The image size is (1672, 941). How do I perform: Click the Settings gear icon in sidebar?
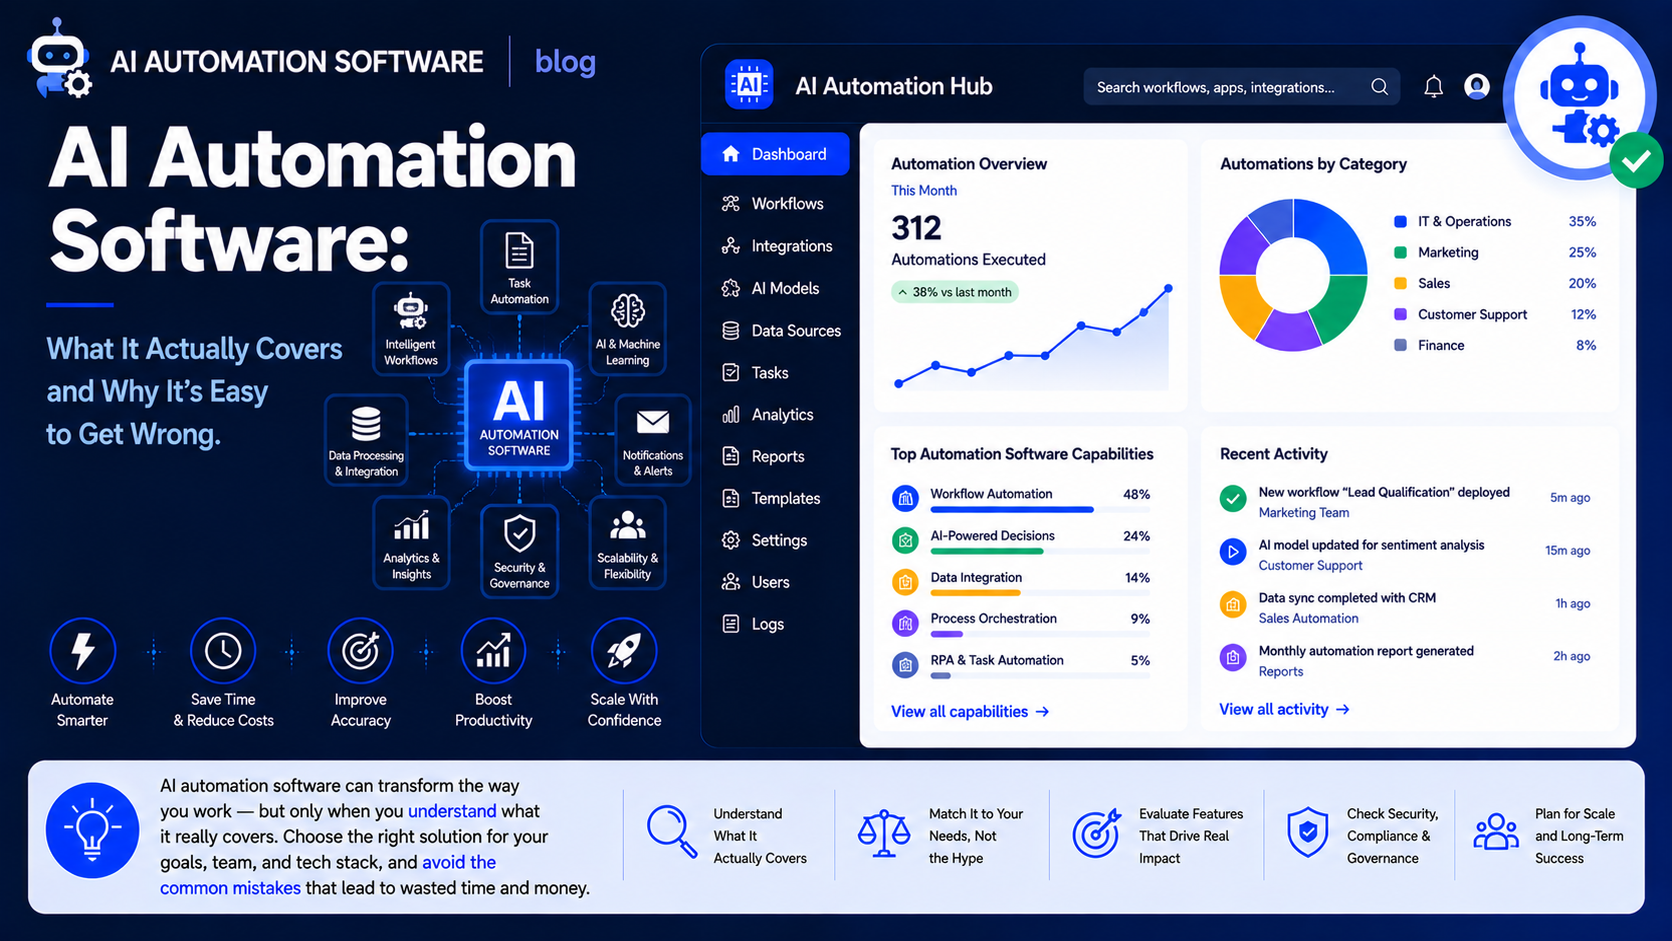[731, 540]
